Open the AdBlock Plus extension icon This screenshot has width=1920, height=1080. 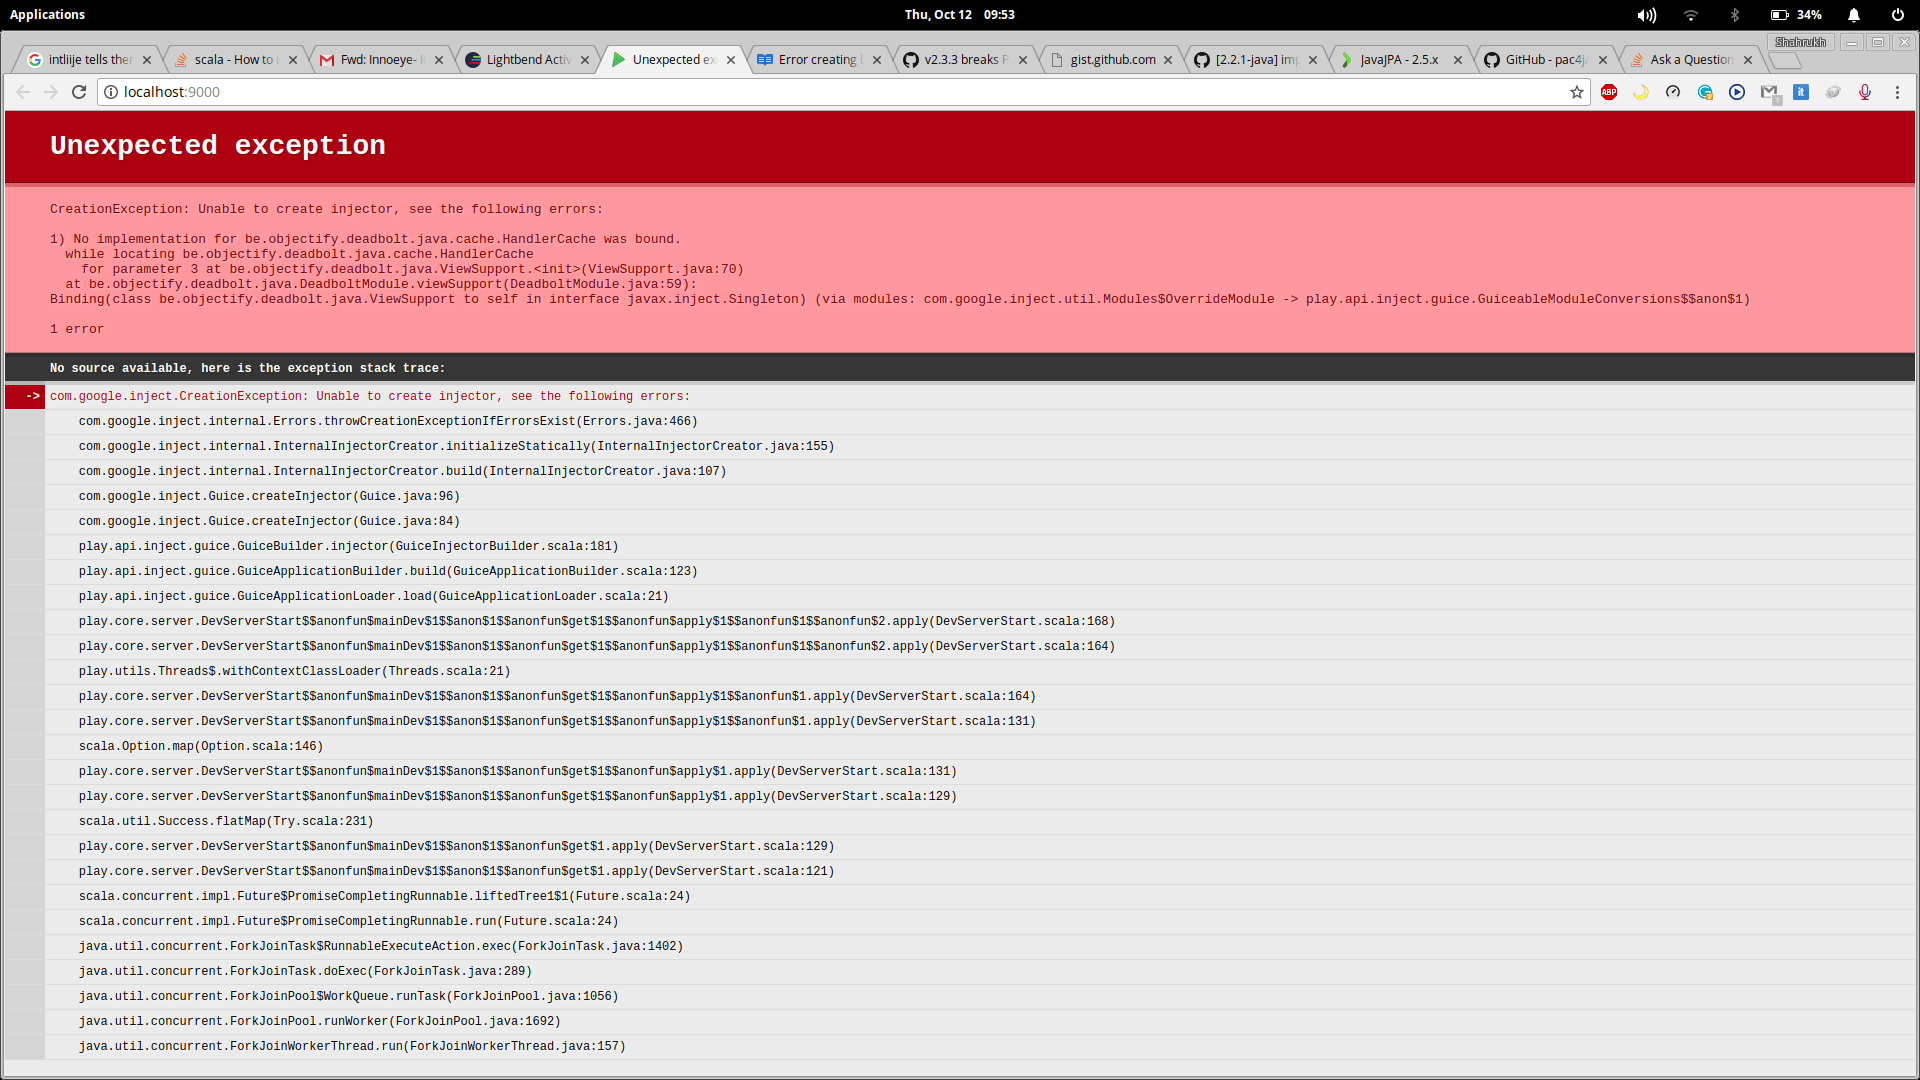1609,92
